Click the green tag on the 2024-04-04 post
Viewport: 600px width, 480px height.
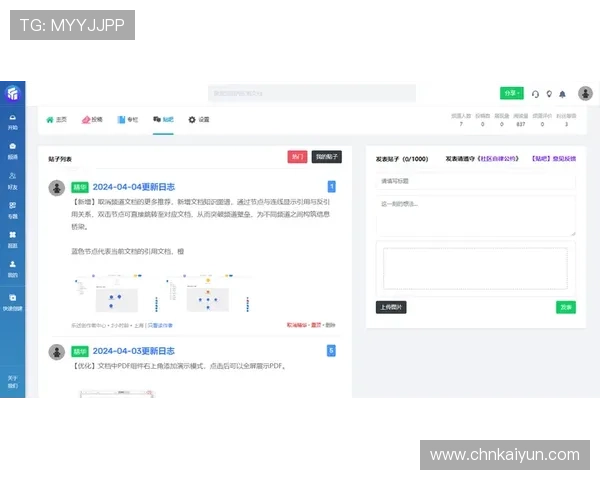pos(80,187)
